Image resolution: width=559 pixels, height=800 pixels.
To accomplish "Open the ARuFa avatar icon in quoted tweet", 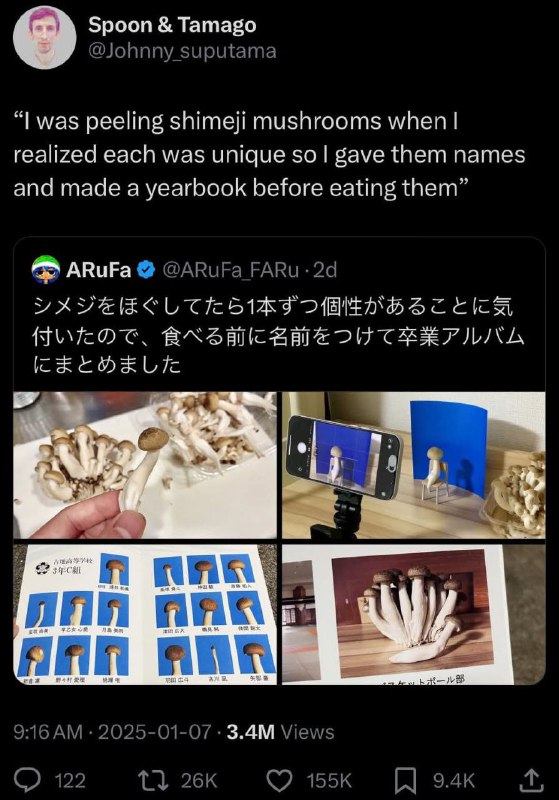I will pyautogui.click(x=45, y=269).
